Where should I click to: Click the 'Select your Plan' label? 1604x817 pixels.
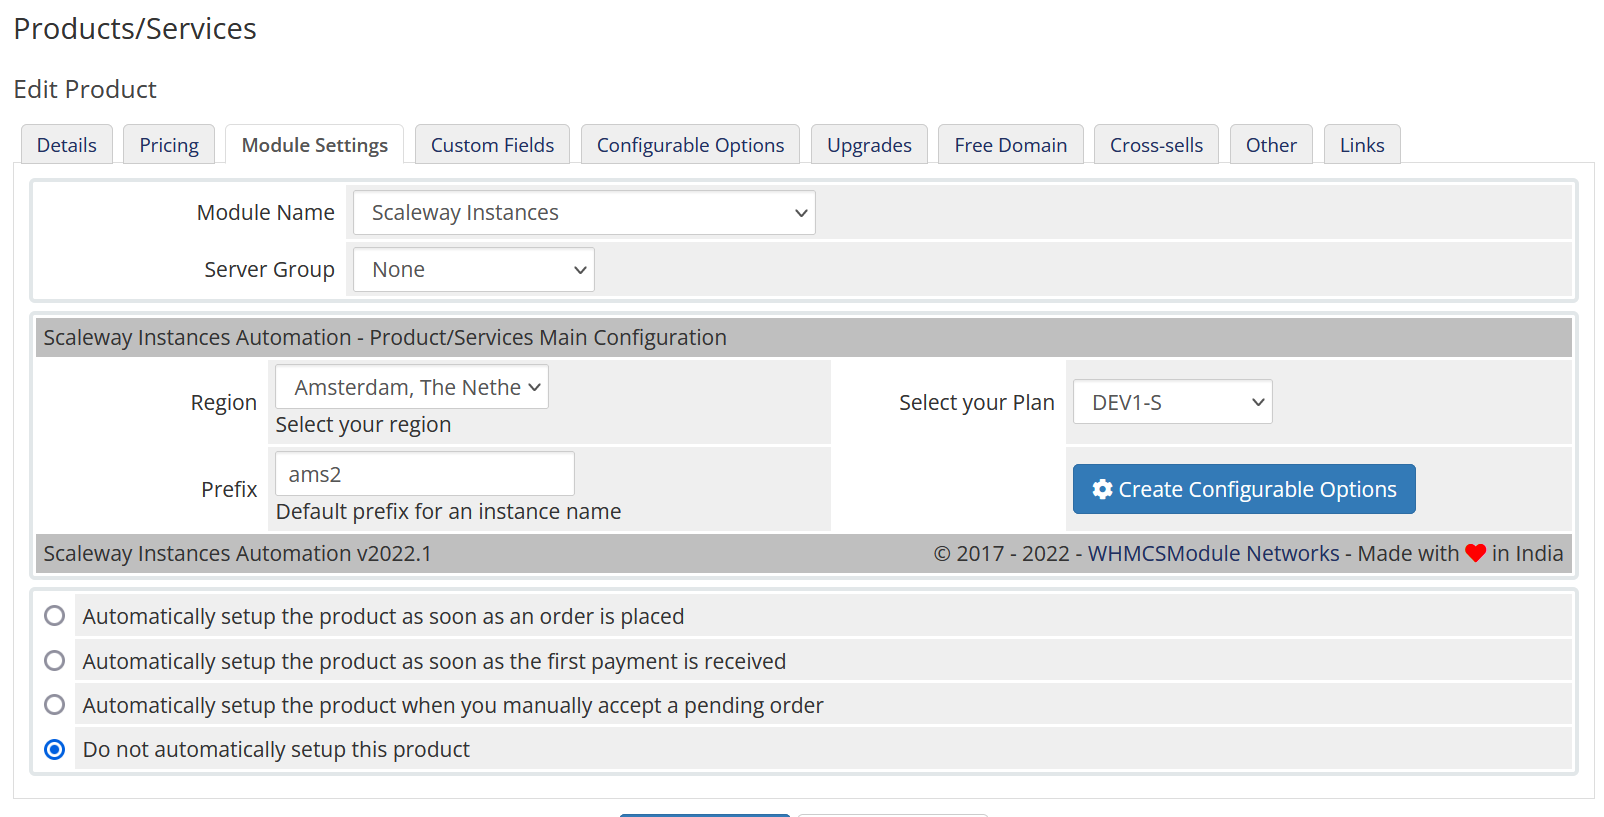pos(977,402)
